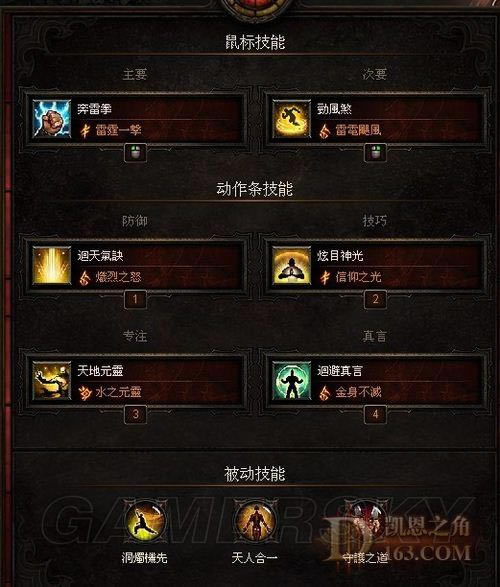Click the 迴天氣訣 golden light skill icon

[x=52, y=265]
